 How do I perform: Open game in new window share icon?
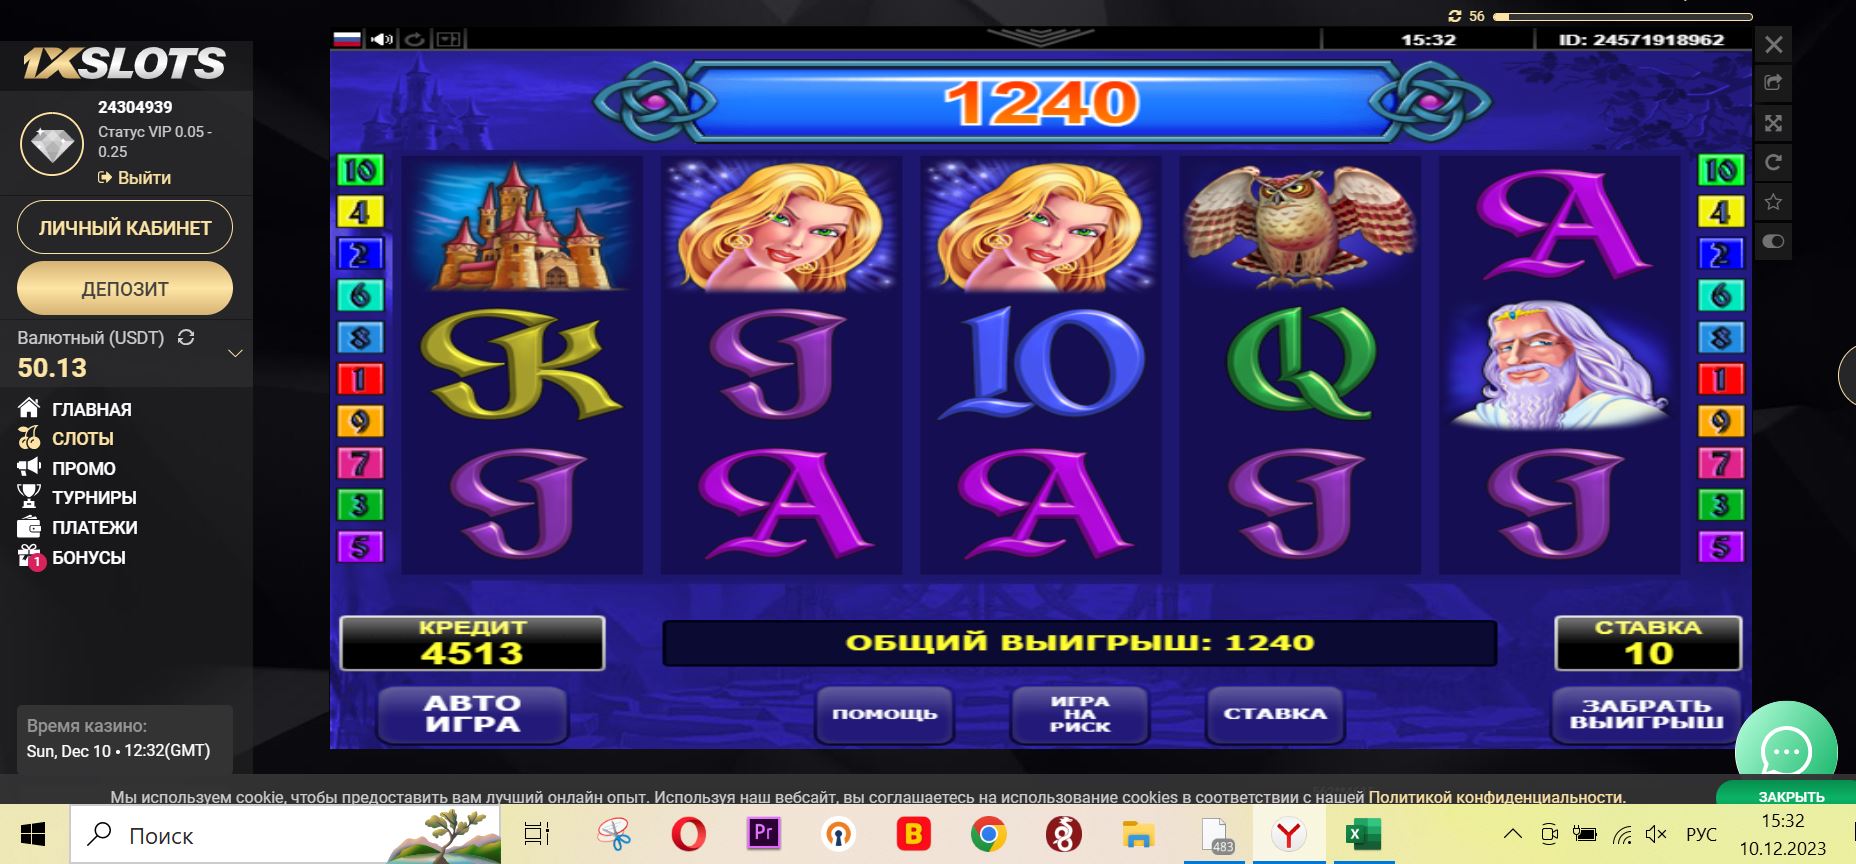tap(1773, 83)
